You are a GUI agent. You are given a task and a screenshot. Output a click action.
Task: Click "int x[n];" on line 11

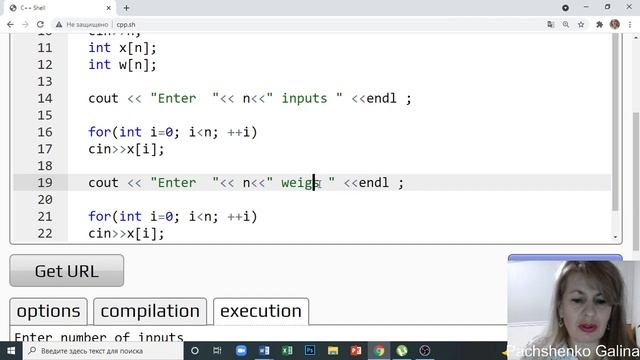click(x=122, y=48)
